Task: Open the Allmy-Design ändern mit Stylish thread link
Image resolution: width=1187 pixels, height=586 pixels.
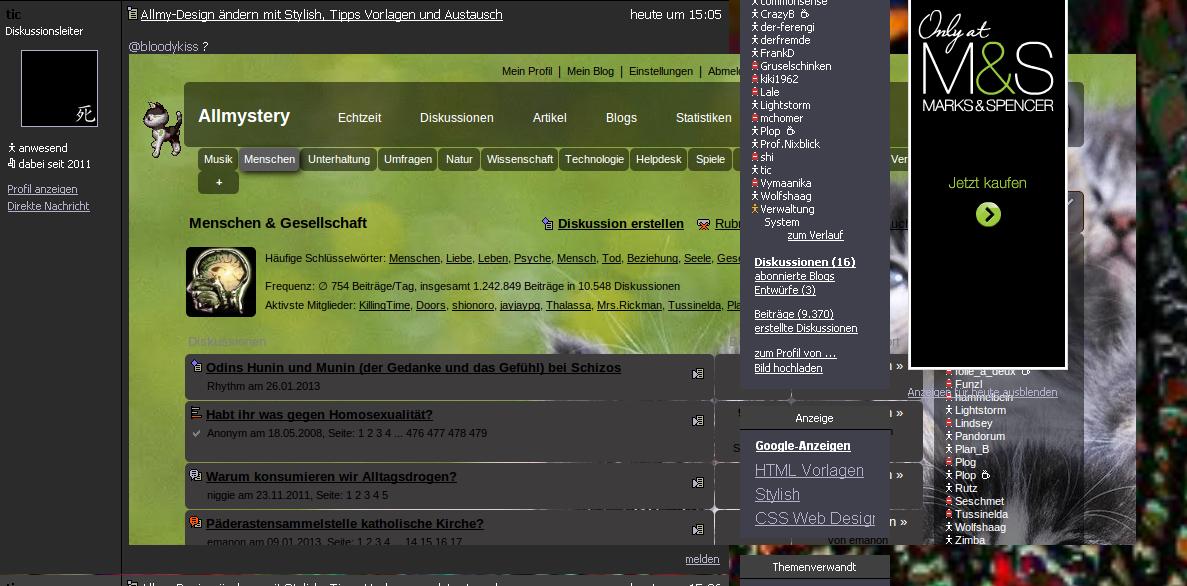Action: [322, 14]
